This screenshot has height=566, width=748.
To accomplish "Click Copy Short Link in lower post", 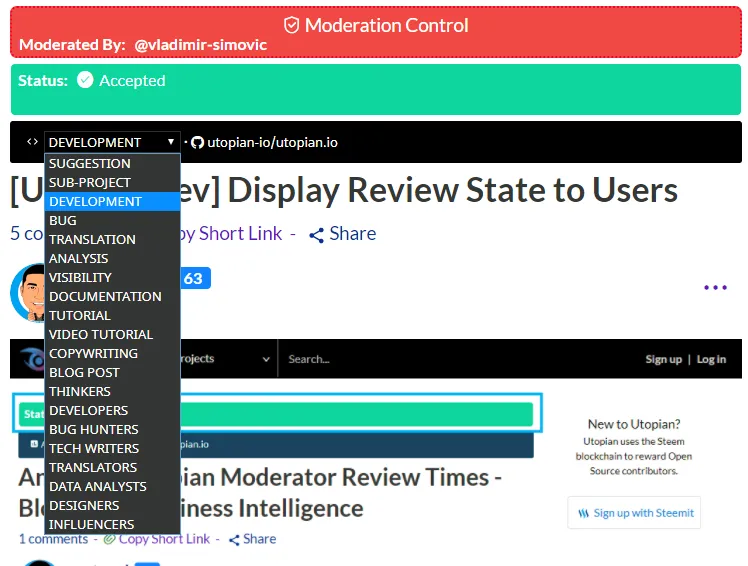I will 164,539.
